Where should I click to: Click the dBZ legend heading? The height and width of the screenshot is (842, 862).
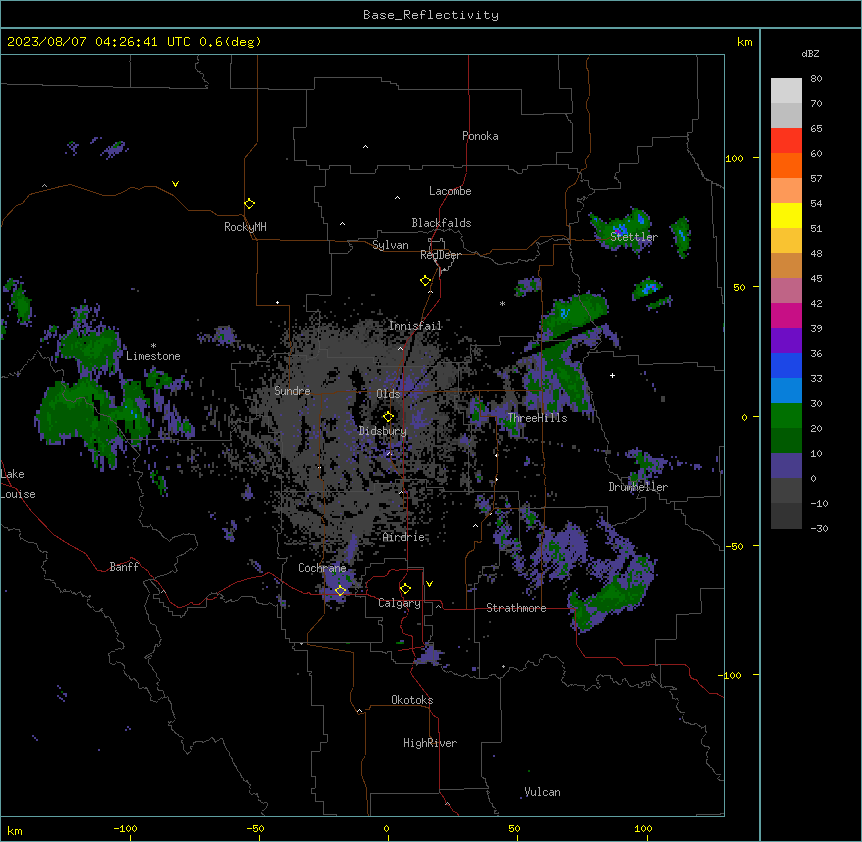point(810,54)
